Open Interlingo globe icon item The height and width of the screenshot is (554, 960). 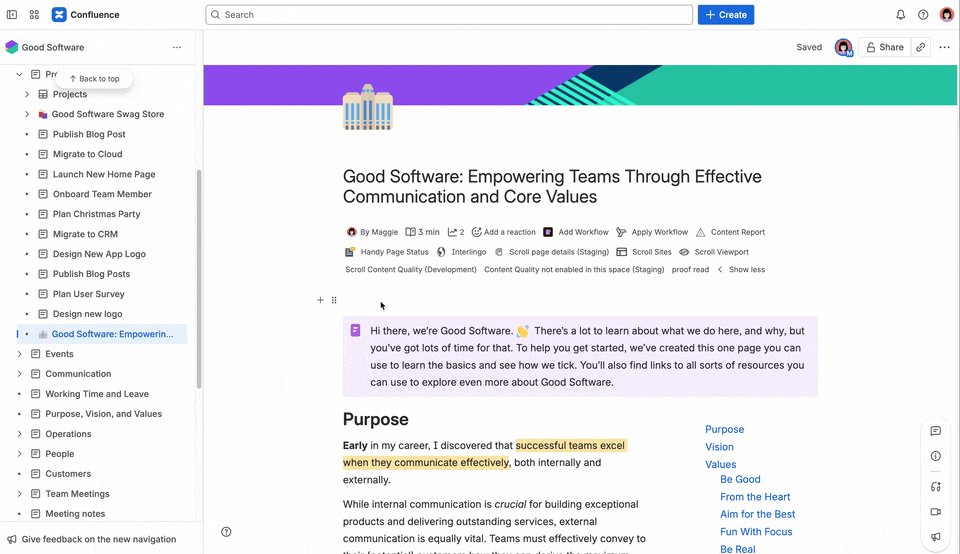click(x=461, y=252)
